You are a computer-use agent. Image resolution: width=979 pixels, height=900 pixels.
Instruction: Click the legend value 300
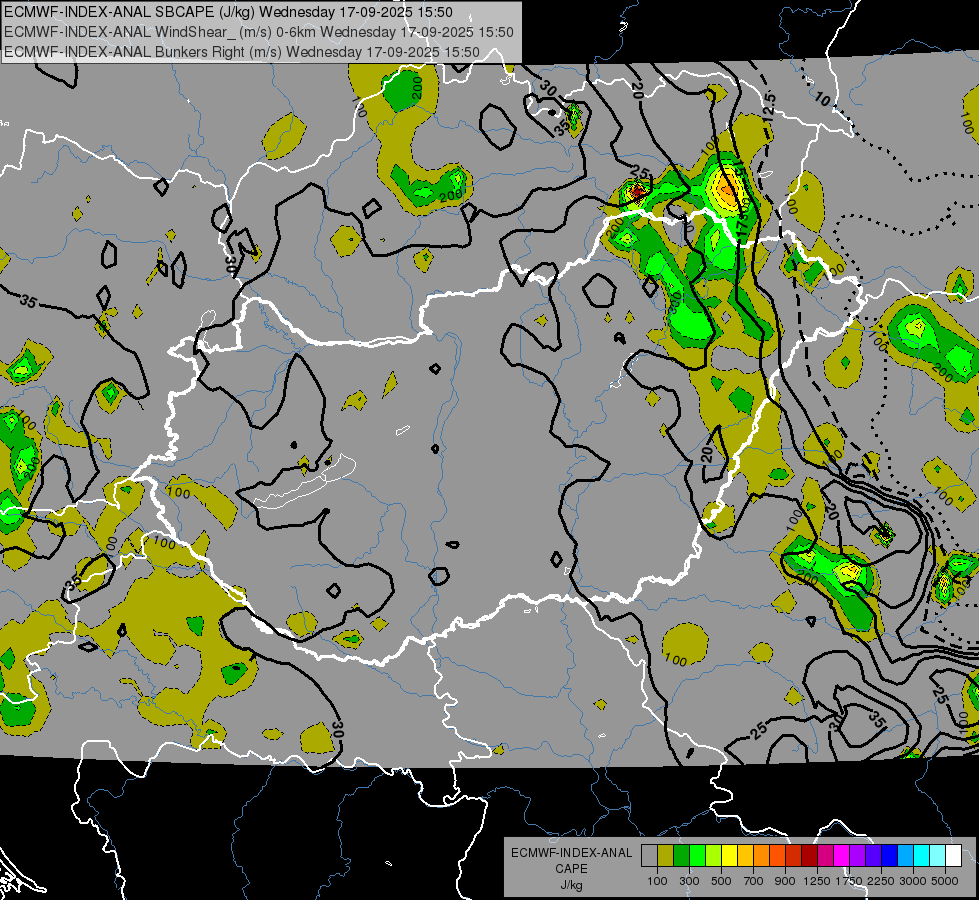[x=689, y=881]
